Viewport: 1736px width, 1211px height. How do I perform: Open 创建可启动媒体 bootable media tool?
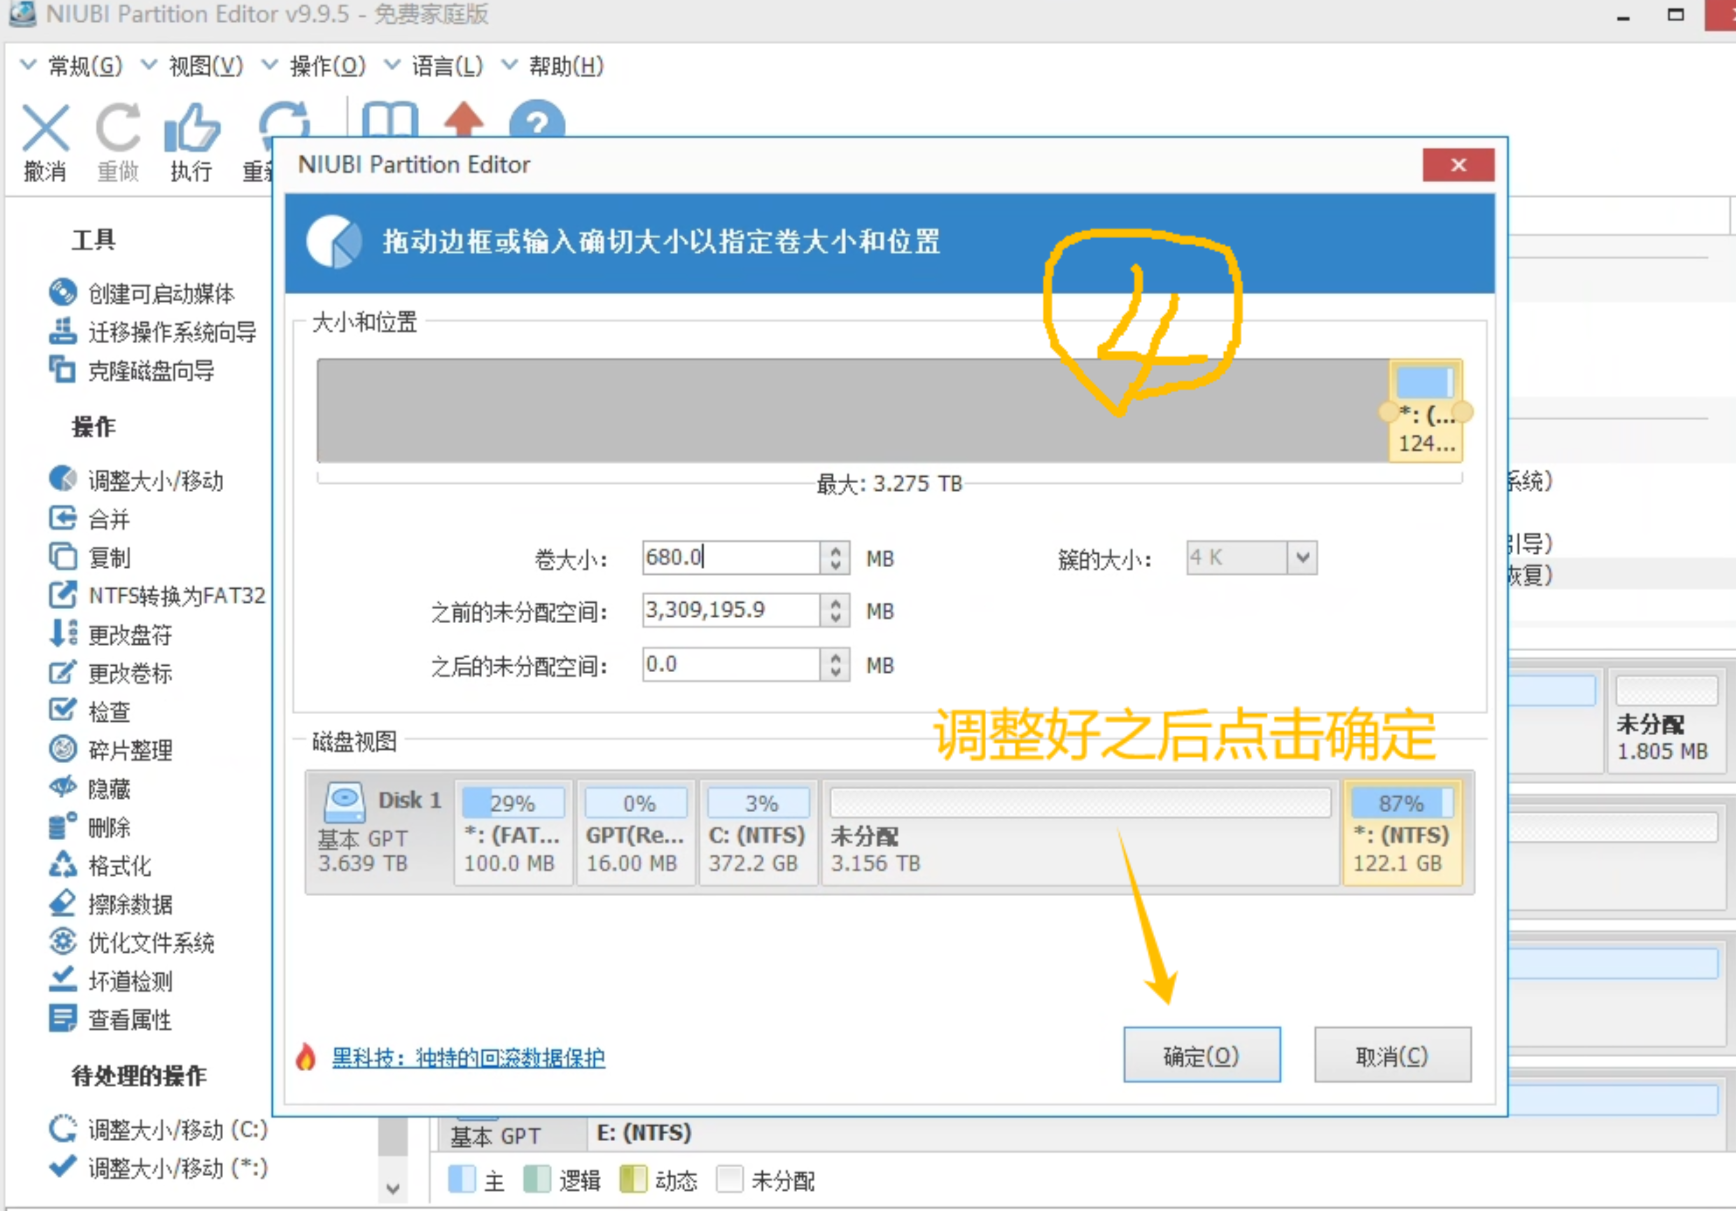coord(141,293)
